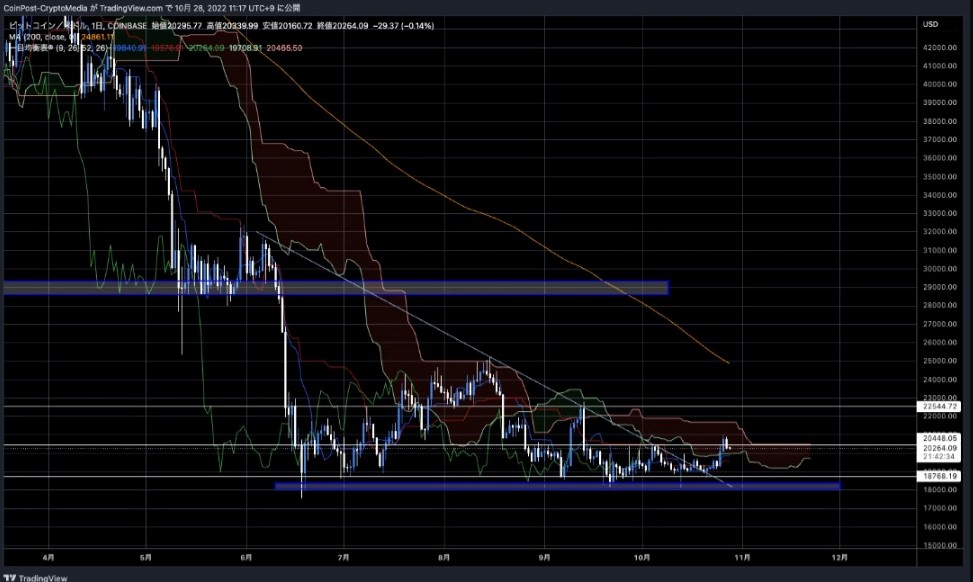
Task: Select the blue support zone near 18000
Action: 557,486
